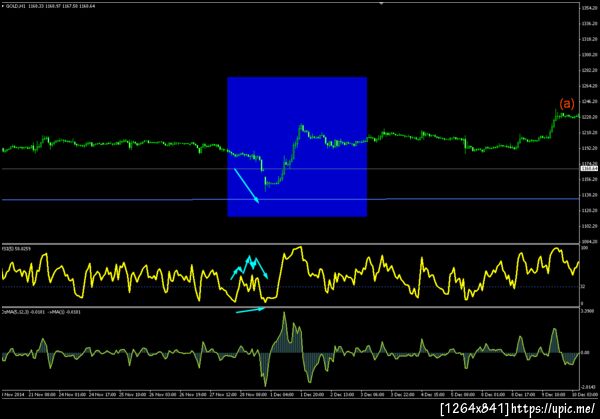Select the blue horizontal support line
This screenshot has height=419, width=600.
tap(290, 199)
